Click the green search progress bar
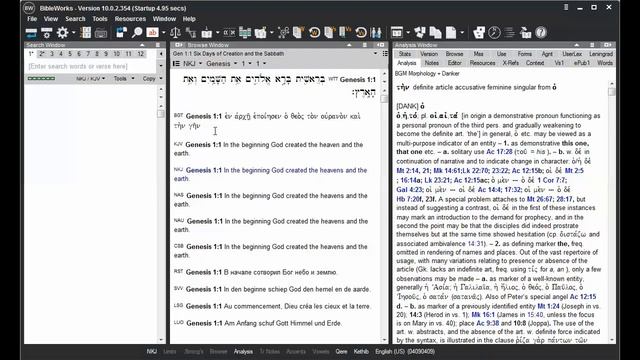 [x=41, y=78]
